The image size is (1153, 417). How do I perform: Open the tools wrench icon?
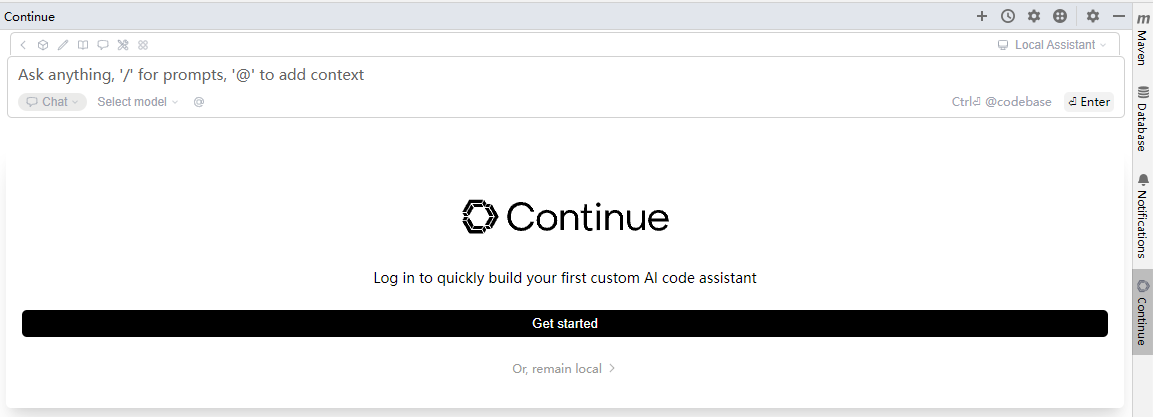pyautogui.click(x=123, y=45)
